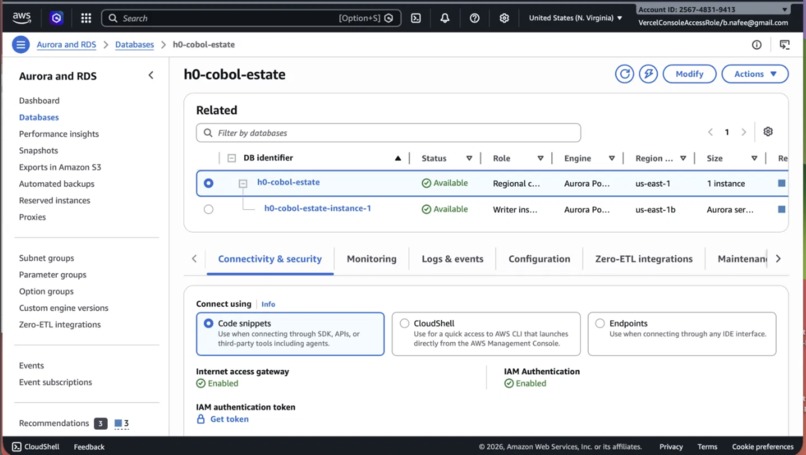Click the Filter by databases input field
Screen dimensions: 806x455
coord(388,133)
